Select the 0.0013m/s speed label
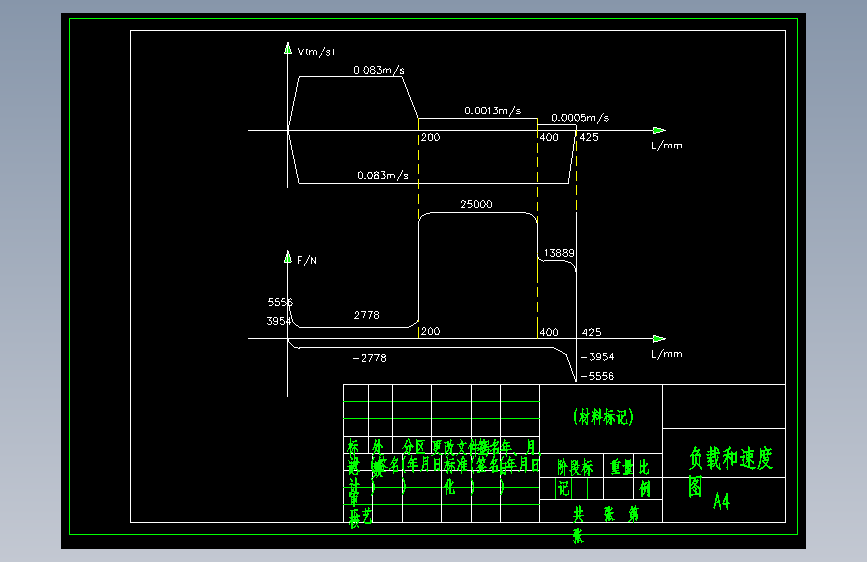The image size is (867, 562). [x=492, y=111]
